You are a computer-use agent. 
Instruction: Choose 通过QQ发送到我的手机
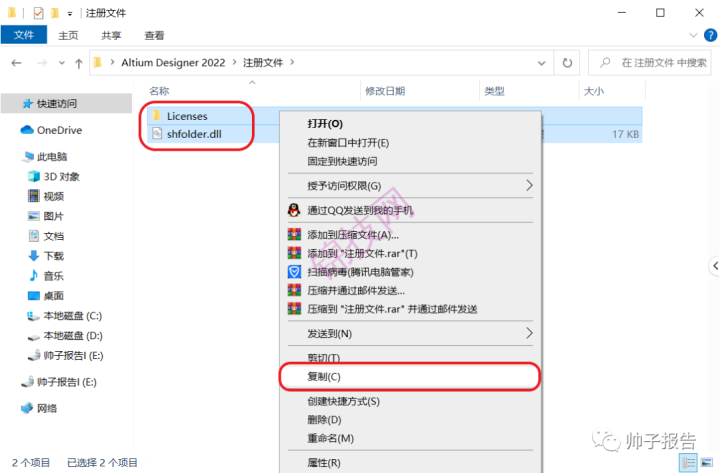click(411, 210)
